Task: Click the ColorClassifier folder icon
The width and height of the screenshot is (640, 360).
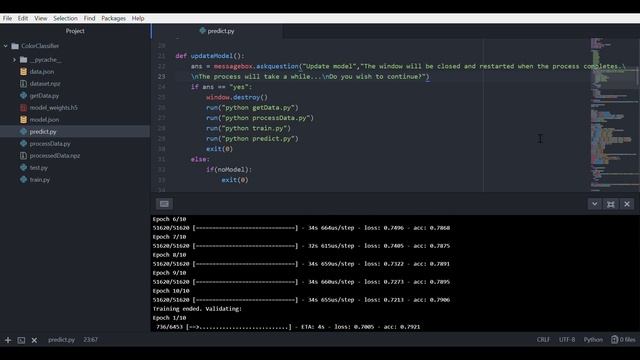Action: click(x=15, y=46)
